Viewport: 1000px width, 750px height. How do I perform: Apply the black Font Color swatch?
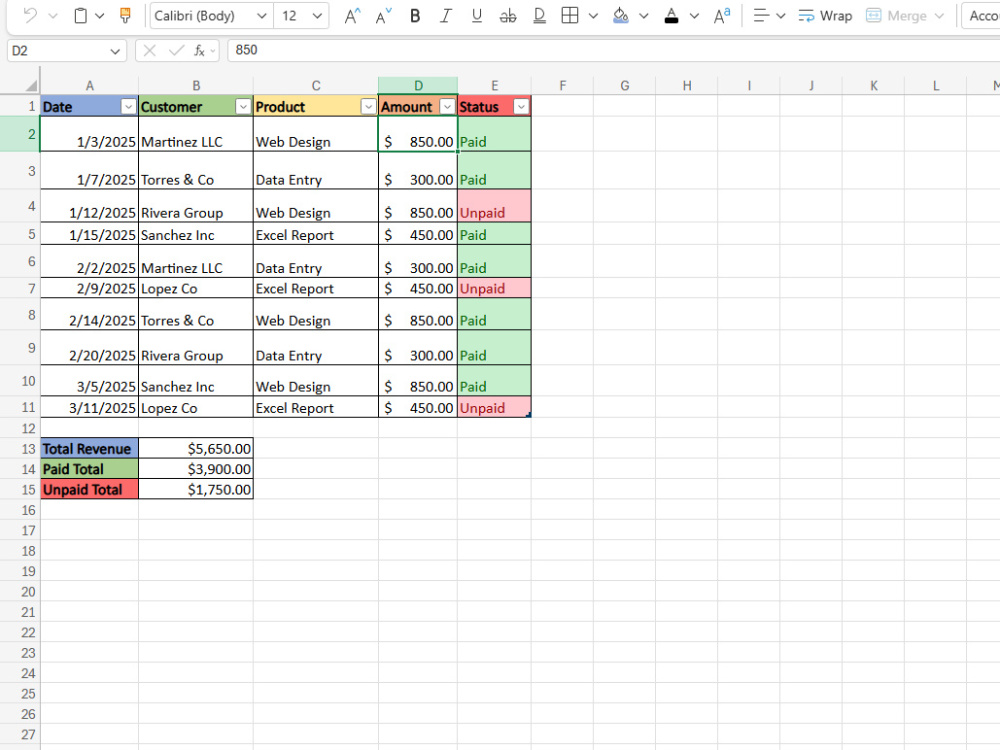[671, 16]
